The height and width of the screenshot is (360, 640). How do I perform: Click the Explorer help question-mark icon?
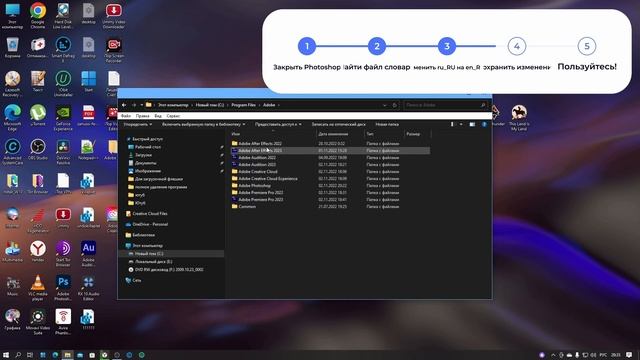click(x=484, y=124)
